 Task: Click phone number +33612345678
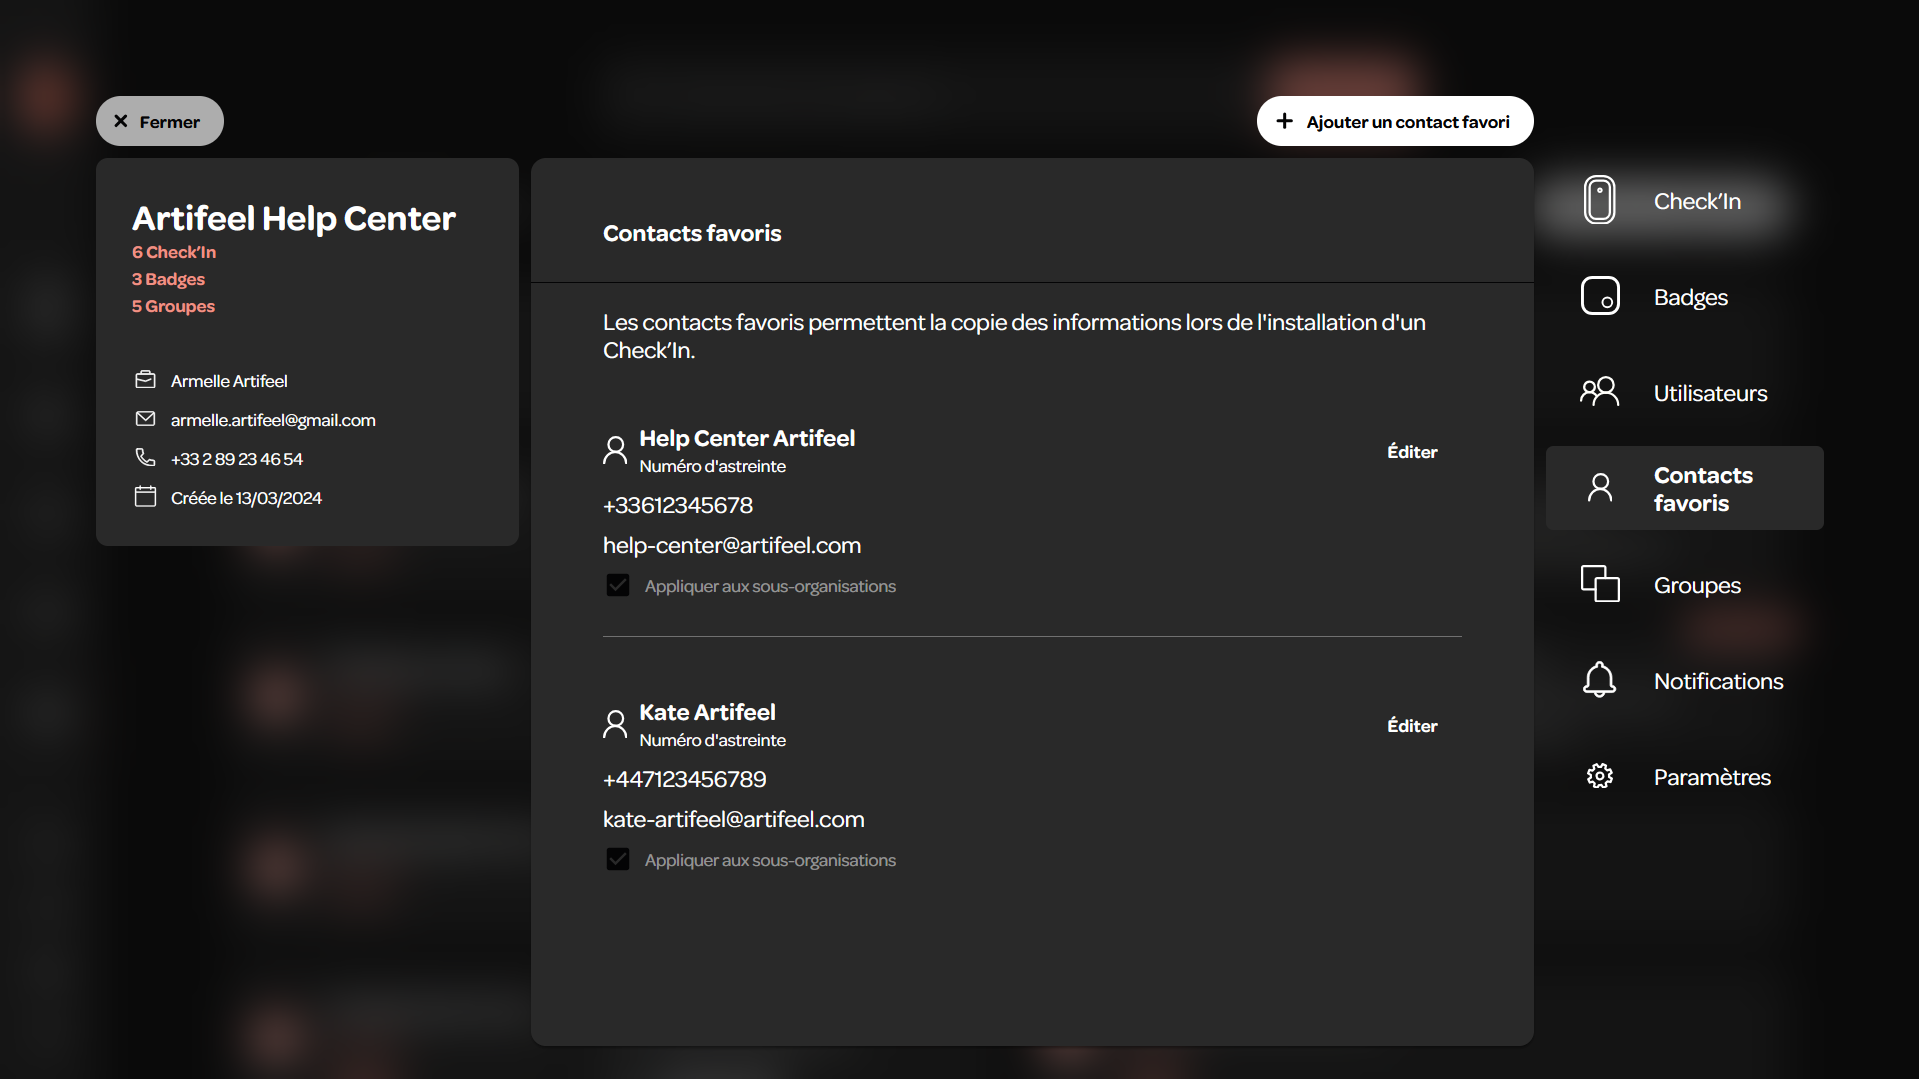click(x=678, y=505)
